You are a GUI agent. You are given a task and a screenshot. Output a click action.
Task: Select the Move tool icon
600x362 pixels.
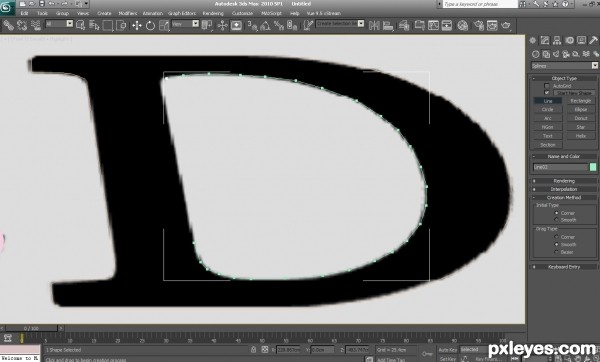pyautogui.click(x=137, y=25)
